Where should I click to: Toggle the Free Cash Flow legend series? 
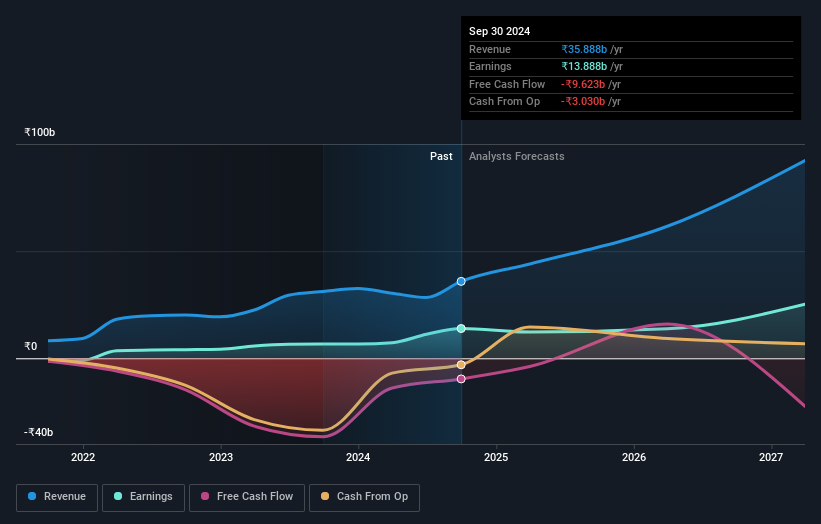tap(247, 497)
